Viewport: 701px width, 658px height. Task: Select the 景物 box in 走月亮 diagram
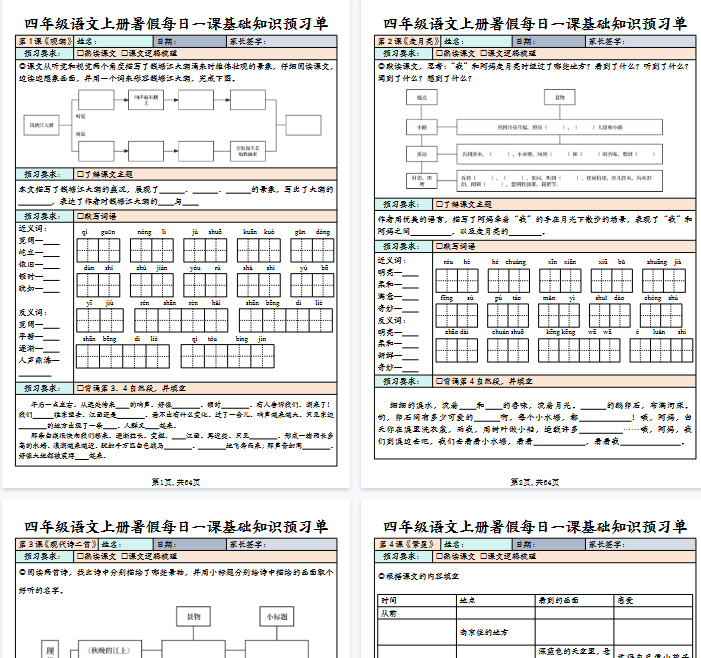click(559, 98)
